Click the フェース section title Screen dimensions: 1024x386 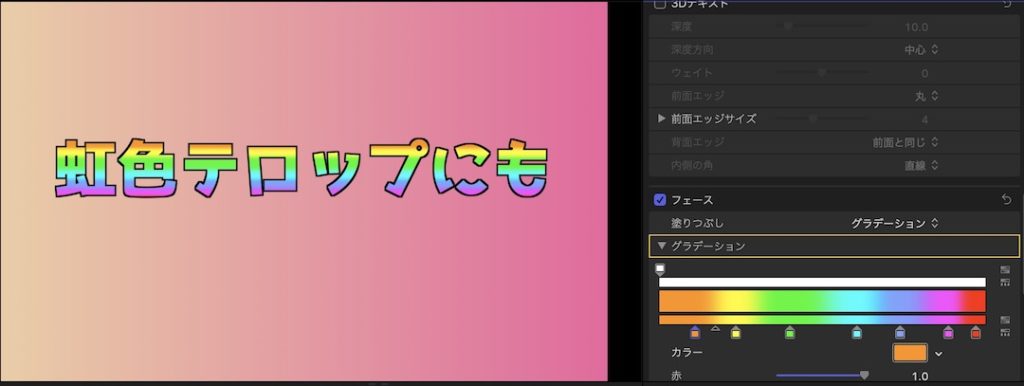click(x=692, y=200)
